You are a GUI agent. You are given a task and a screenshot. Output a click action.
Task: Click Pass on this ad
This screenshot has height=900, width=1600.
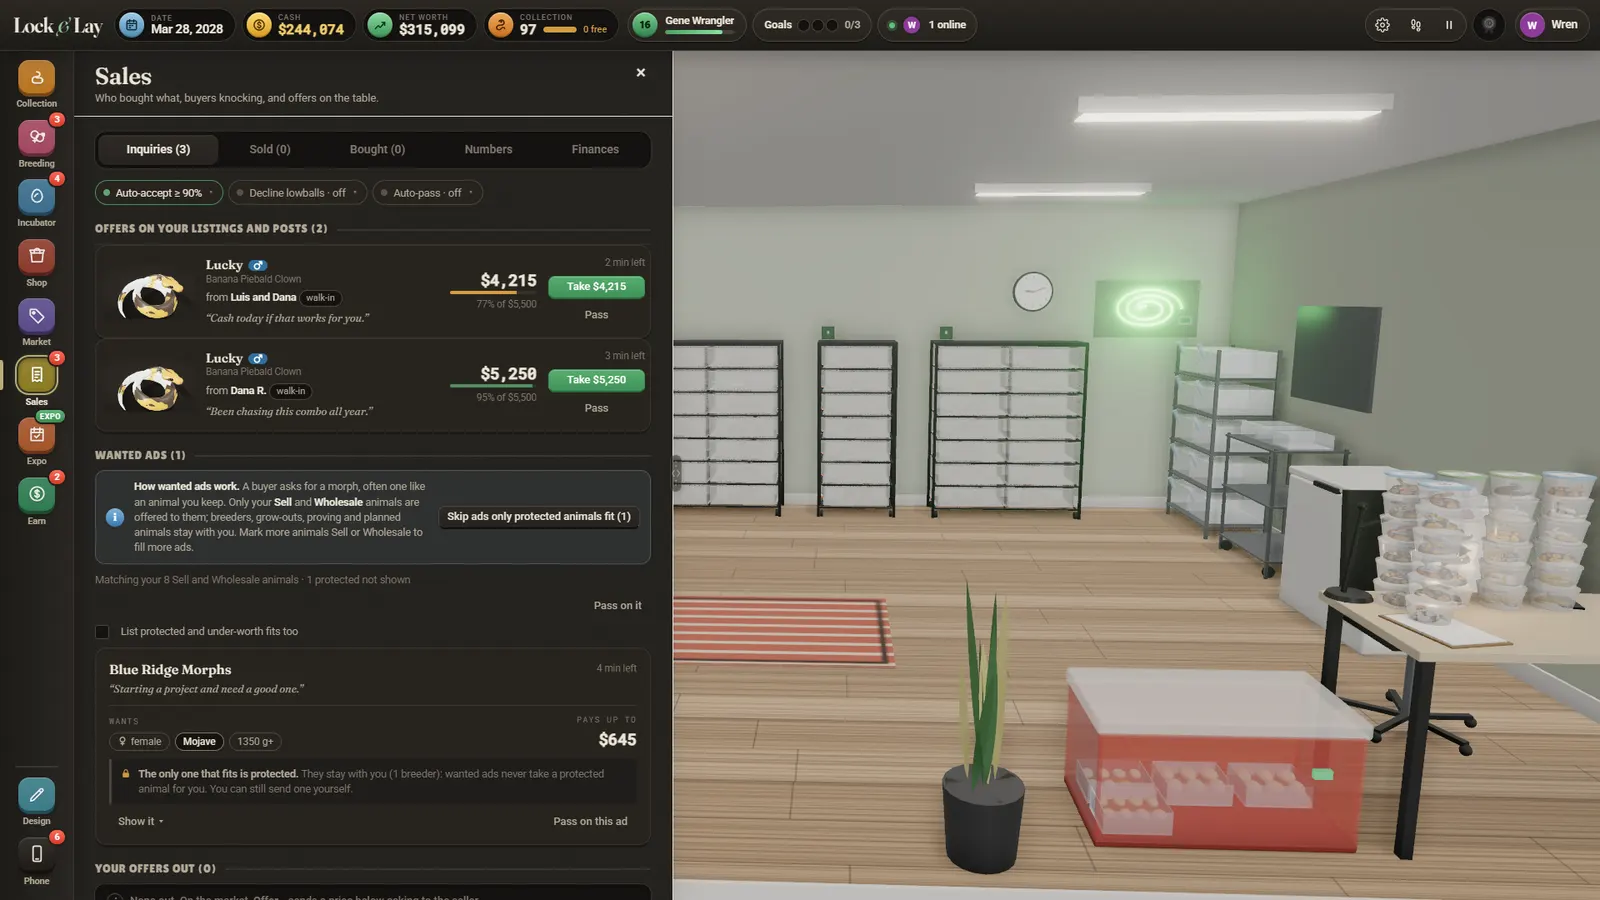click(x=590, y=822)
